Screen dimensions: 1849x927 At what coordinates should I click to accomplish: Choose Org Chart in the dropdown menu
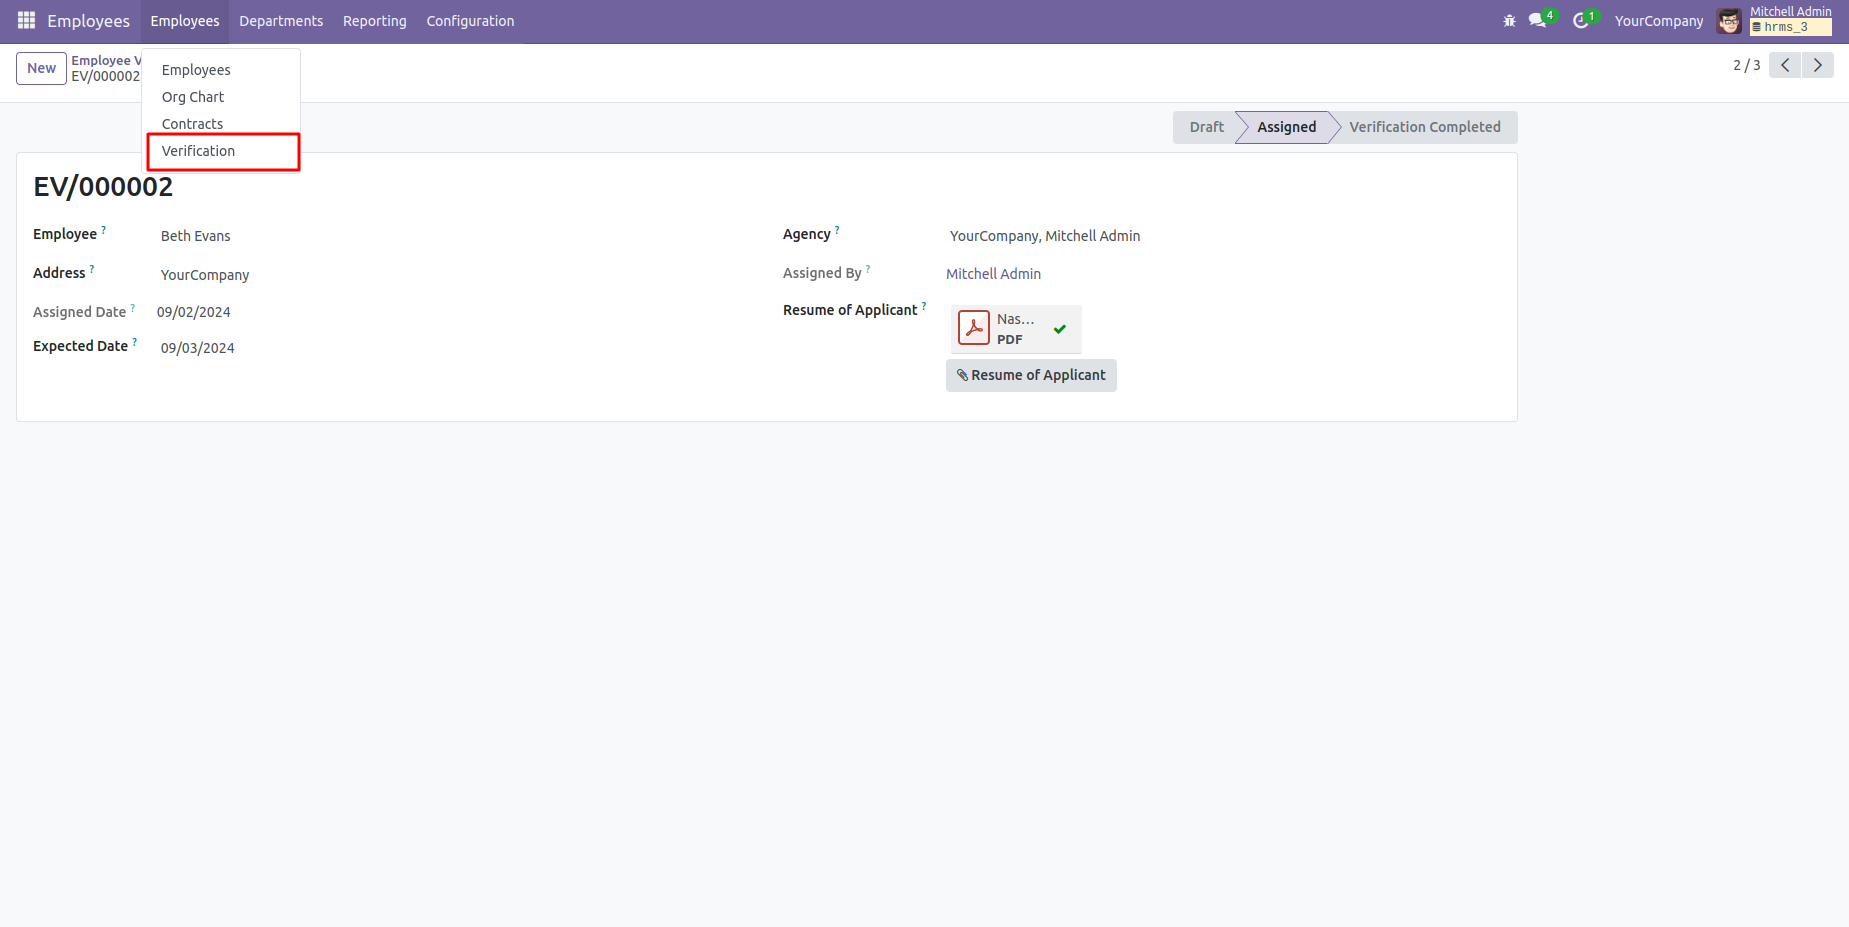click(x=193, y=97)
